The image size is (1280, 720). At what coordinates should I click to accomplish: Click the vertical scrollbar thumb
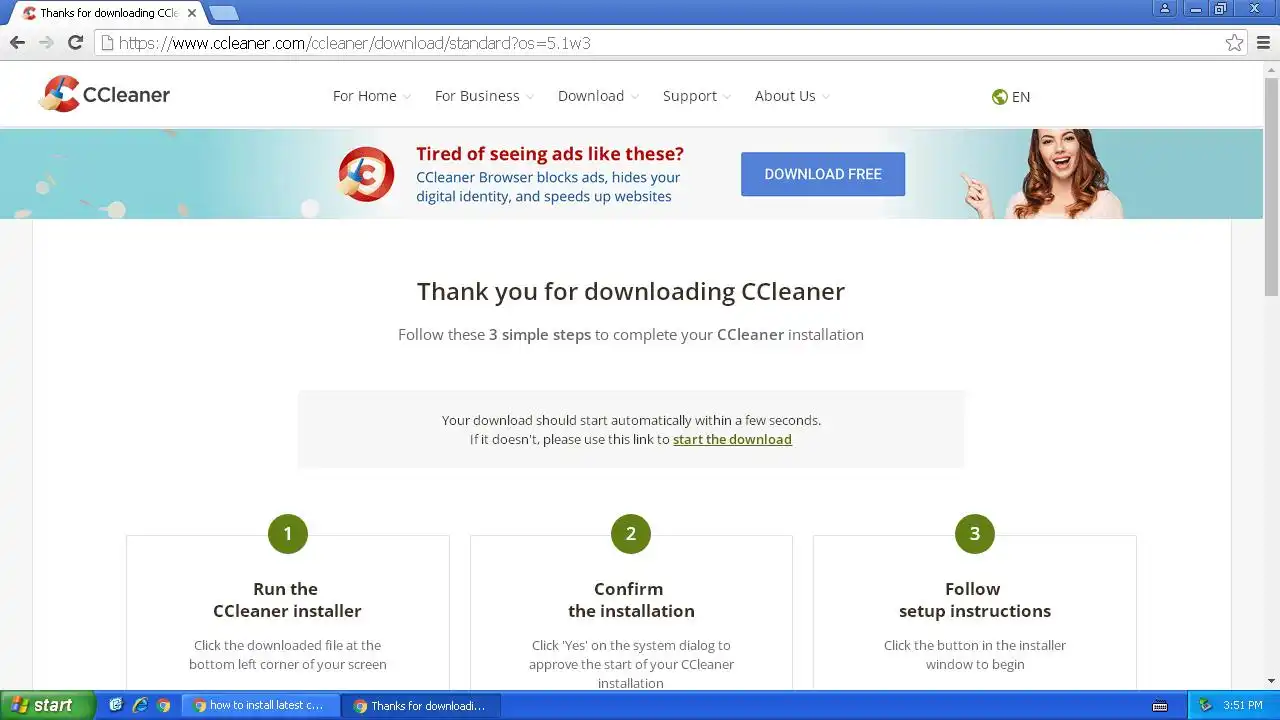(x=1271, y=186)
